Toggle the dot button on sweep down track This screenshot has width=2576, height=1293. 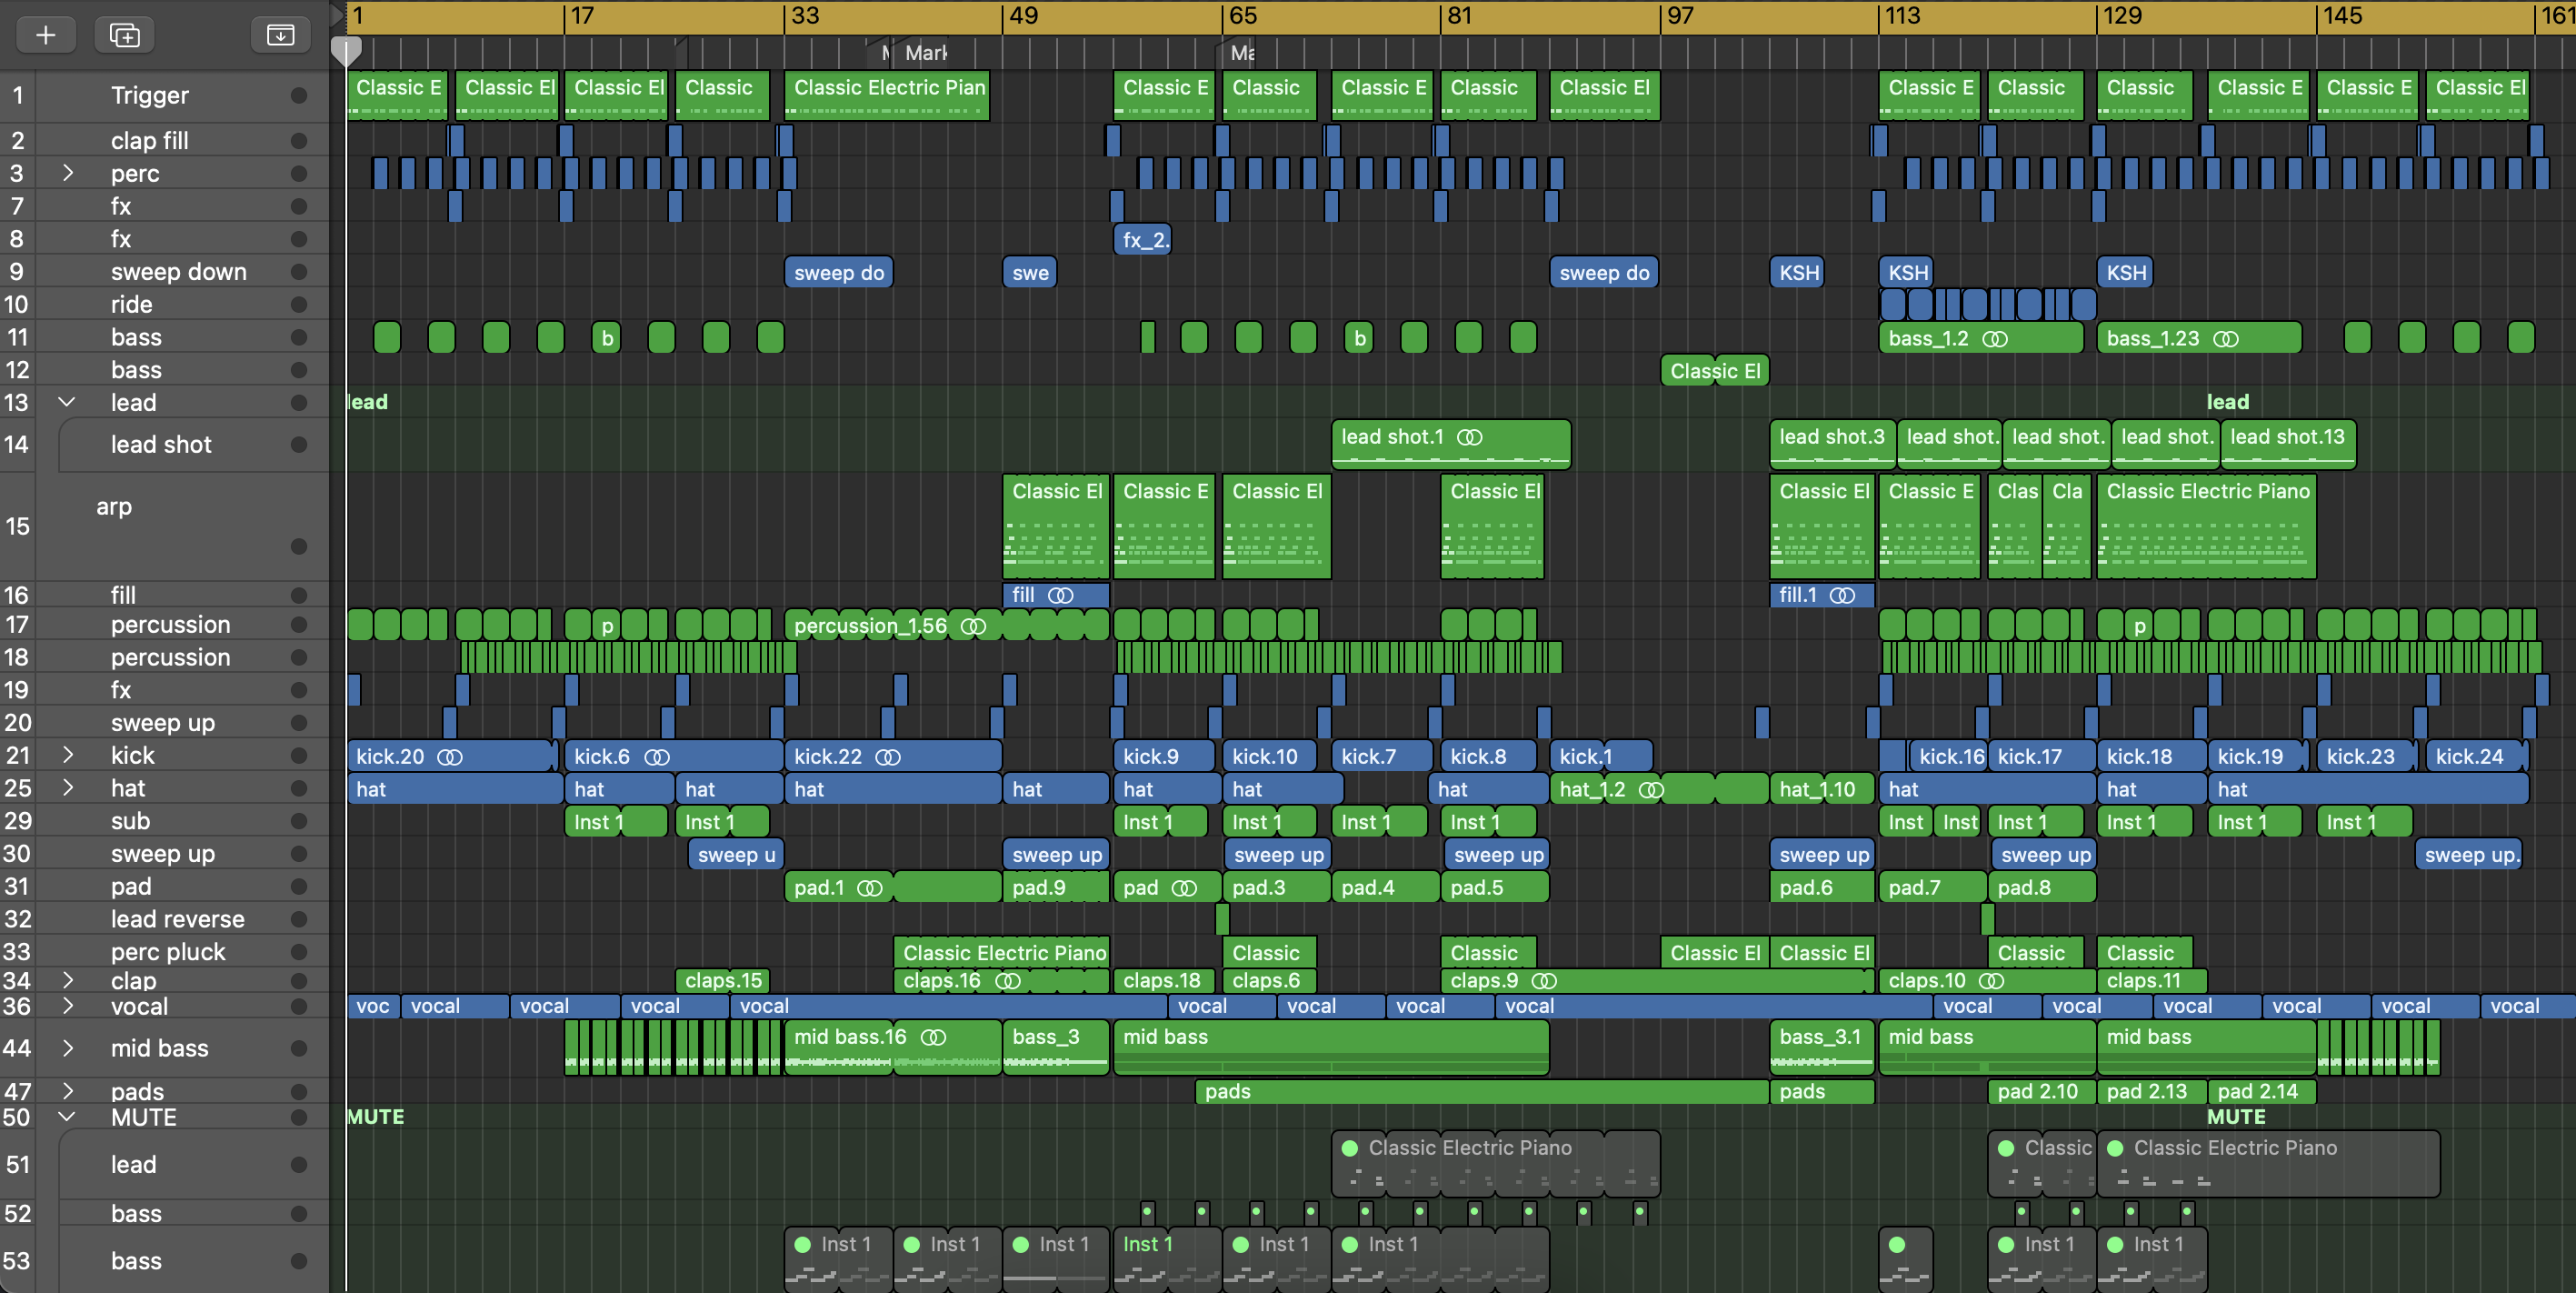click(x=298, y=272)
